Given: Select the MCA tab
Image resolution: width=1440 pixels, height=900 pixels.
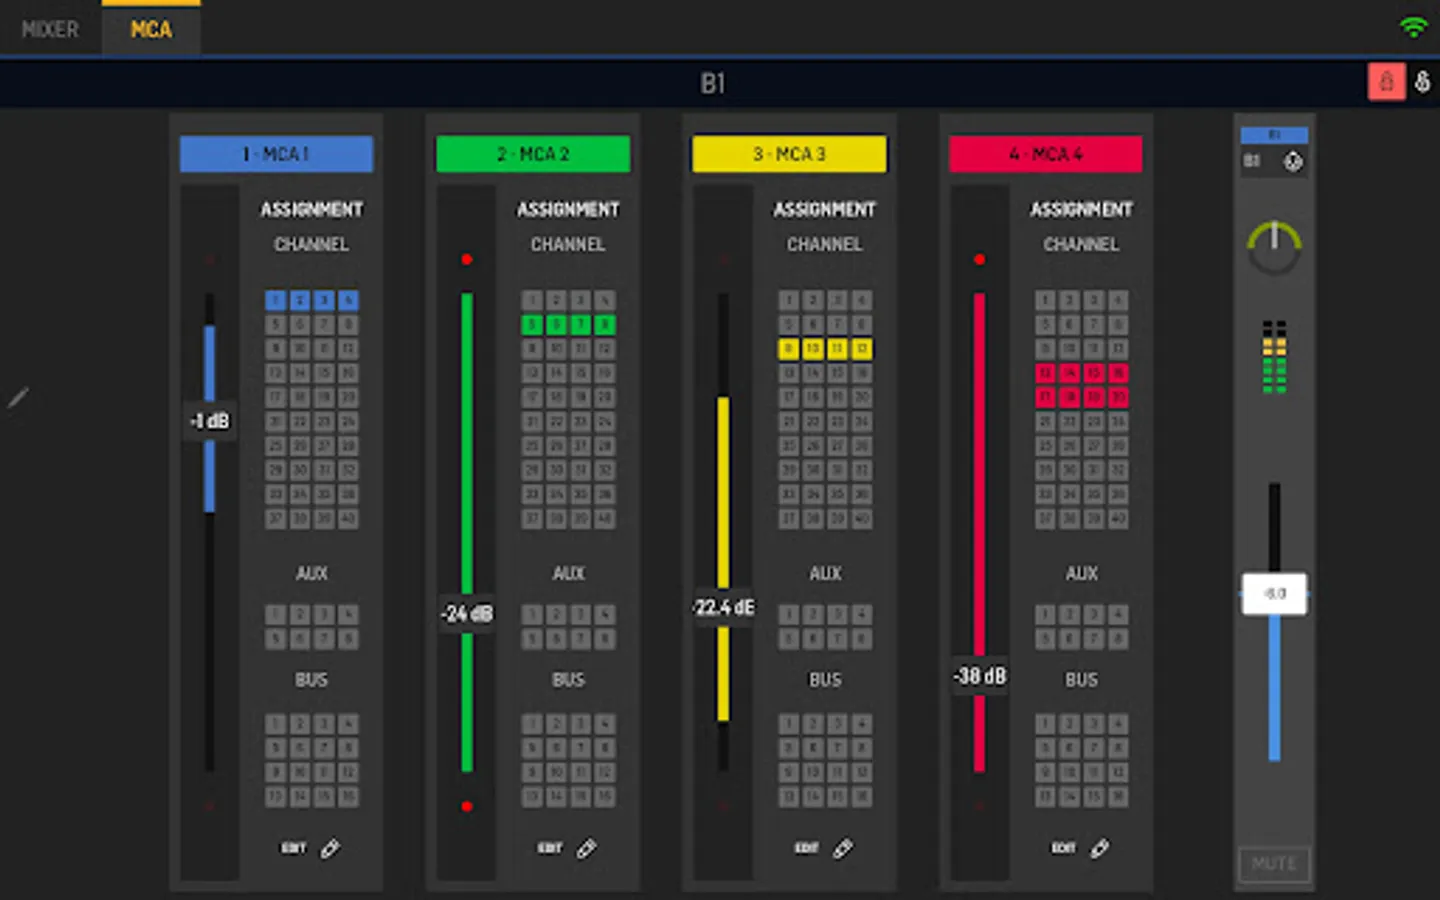Looking at the screenshot, I should 151,29.
